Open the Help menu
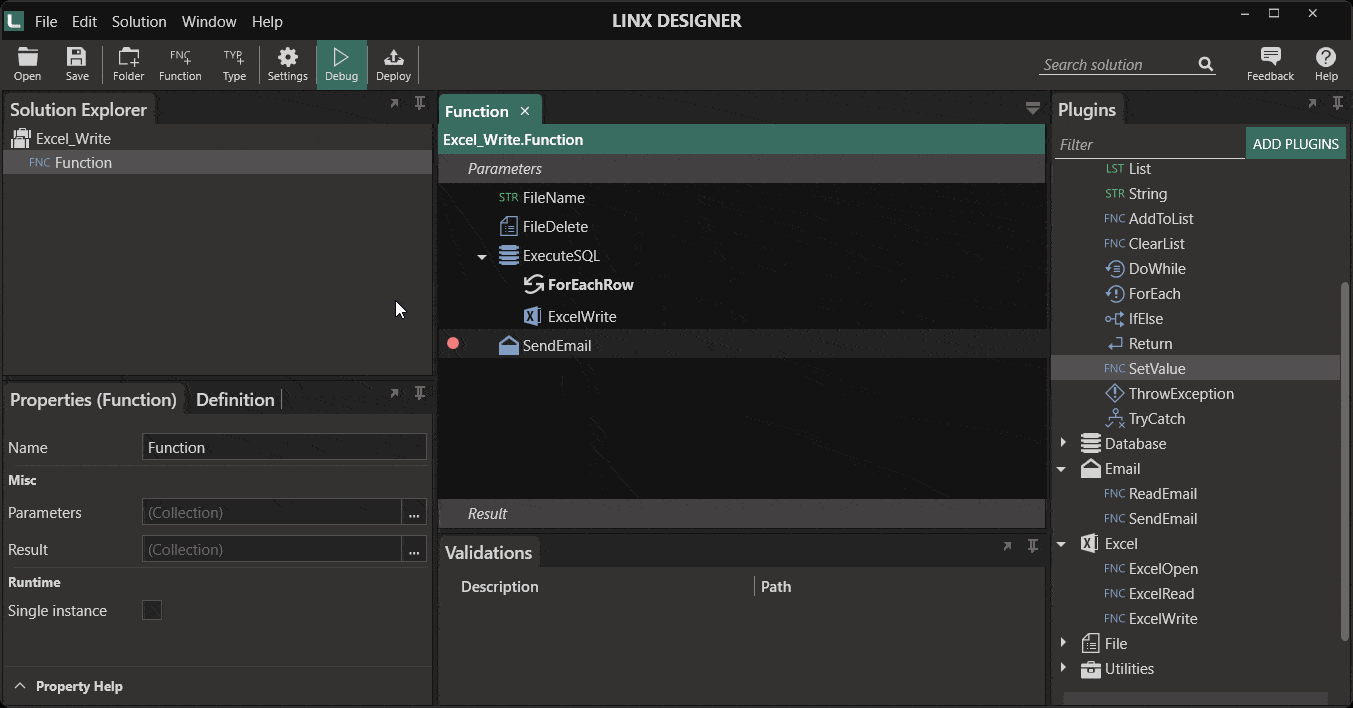 (x=267, y=21)
